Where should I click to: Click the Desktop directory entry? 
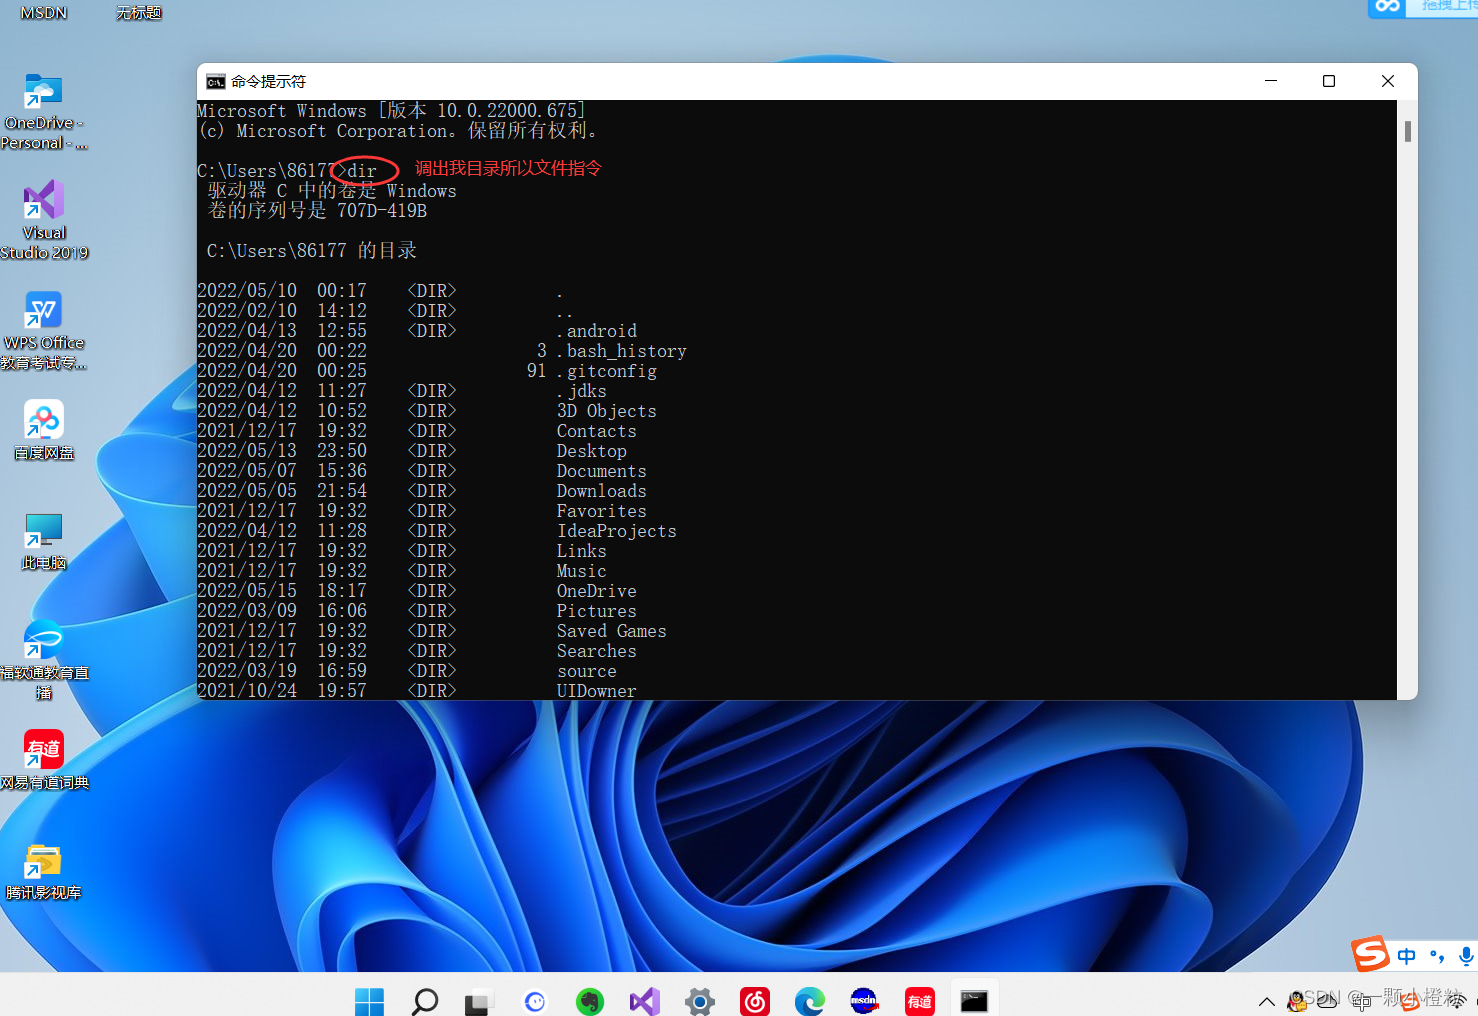click(x=592, y=451)
